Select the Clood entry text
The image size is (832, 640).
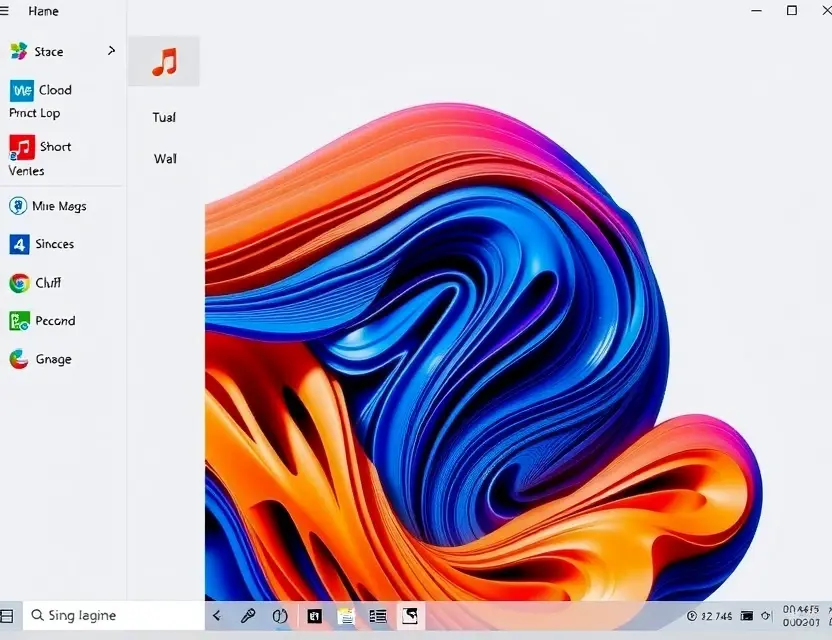point(55,90)
